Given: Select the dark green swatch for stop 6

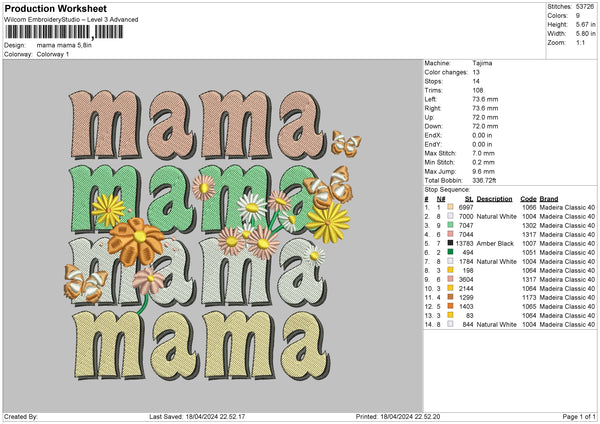Looking at the screenshot, I should [450, 252].
